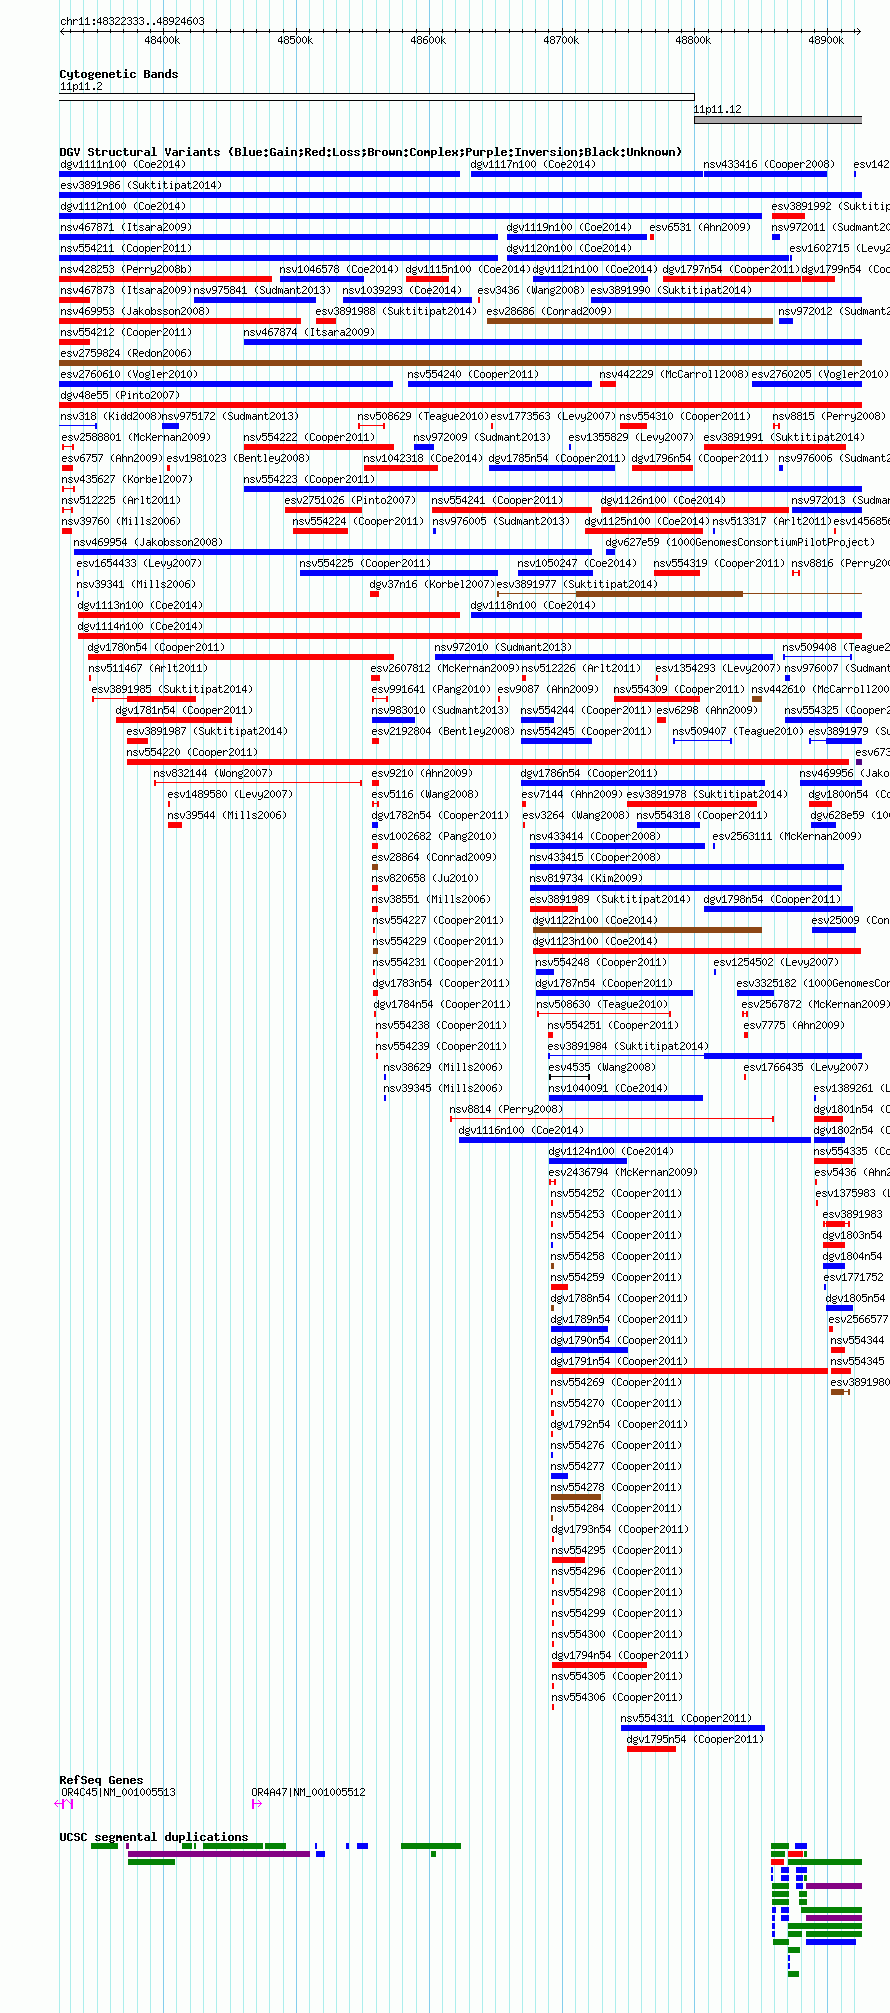Click nsv433416 (Cooper2008) label
Image resolution: width=890 pixels, height=2013 pixels.
point(768,164)
